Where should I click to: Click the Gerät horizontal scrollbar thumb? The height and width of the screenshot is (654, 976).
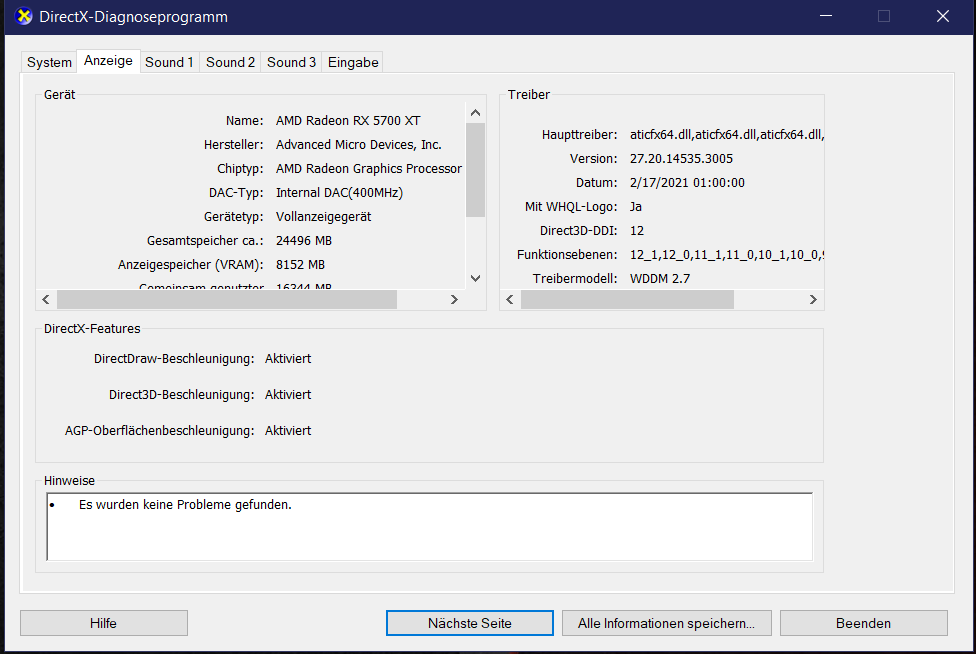click(x=227, y=299)
